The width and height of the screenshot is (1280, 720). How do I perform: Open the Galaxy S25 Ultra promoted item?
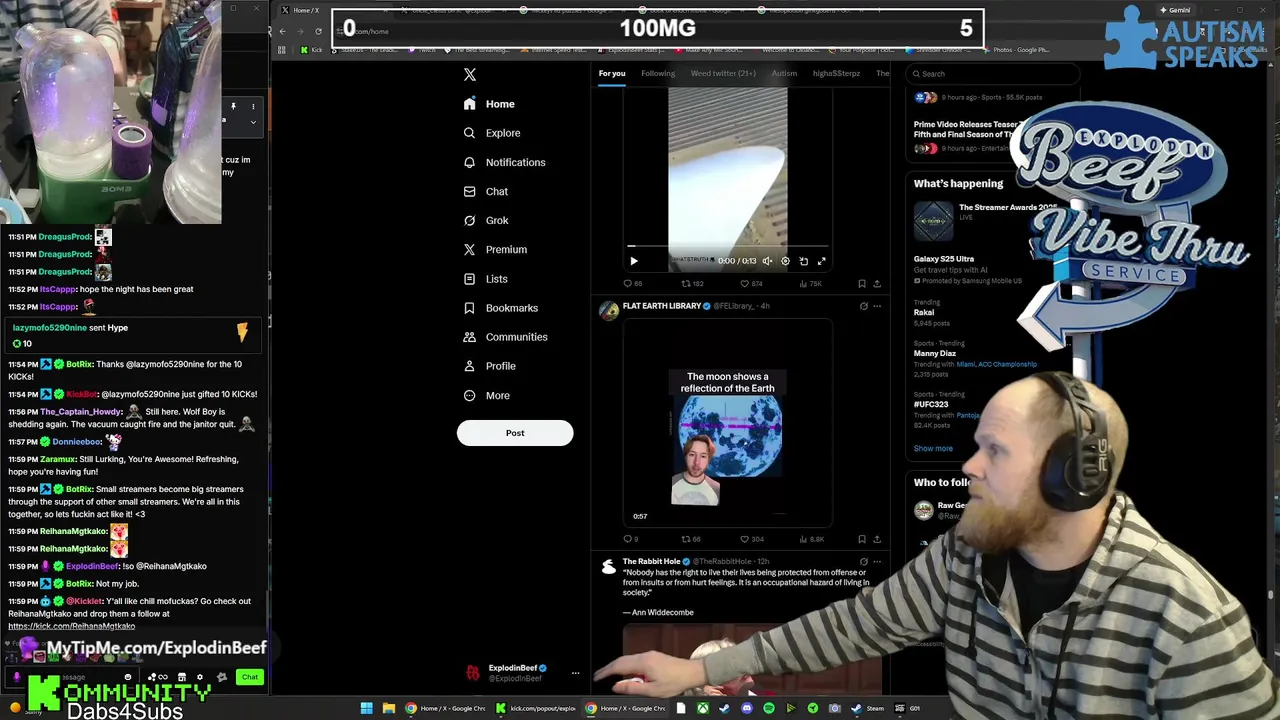pyautogui.click(x=943, y=259)
